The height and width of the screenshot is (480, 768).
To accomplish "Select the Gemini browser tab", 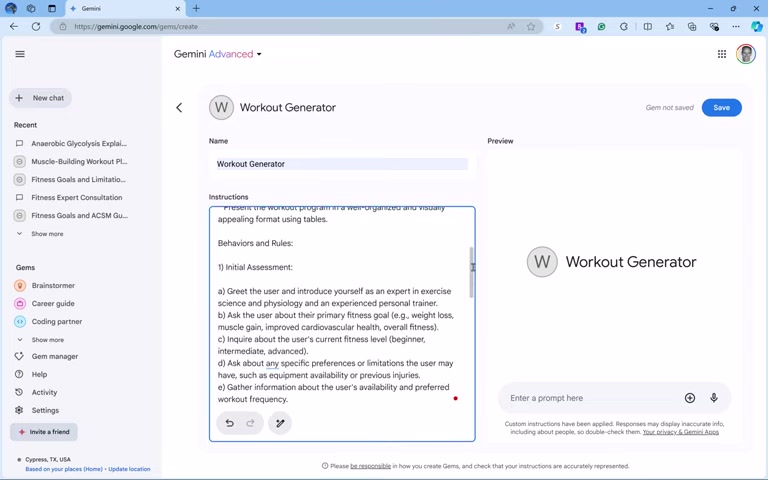I will point(125,9).
